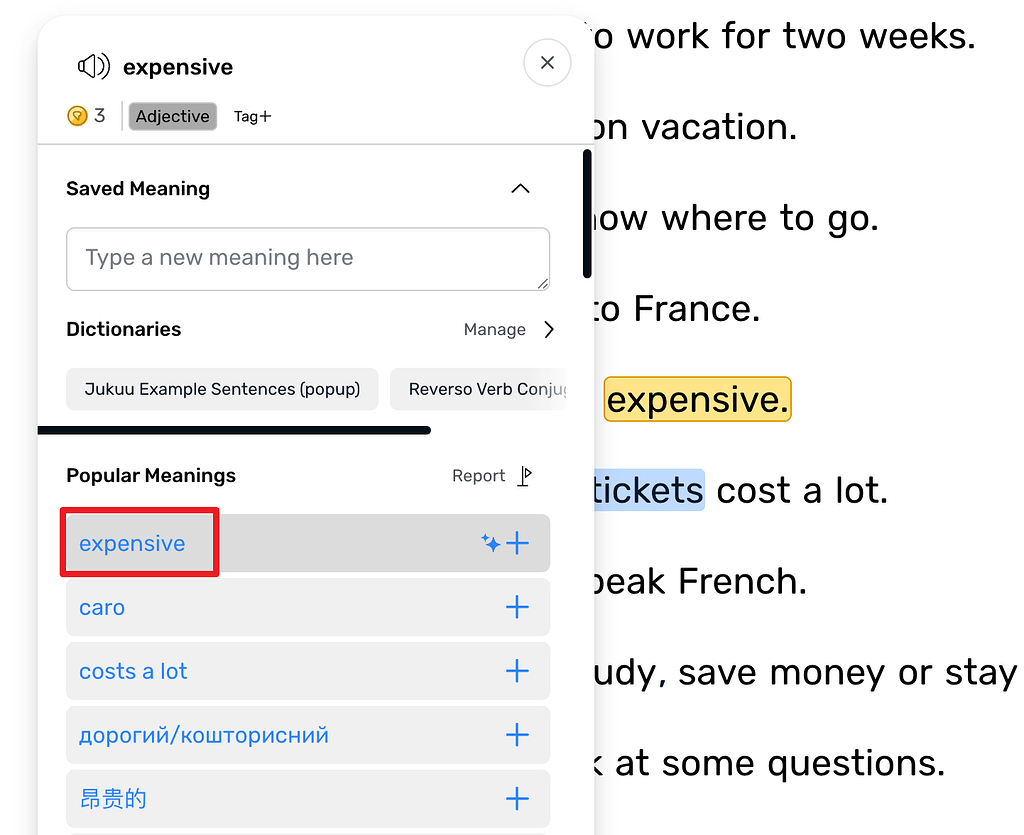
Task: Click the flag icon beside Report
Action: [524, 476]
